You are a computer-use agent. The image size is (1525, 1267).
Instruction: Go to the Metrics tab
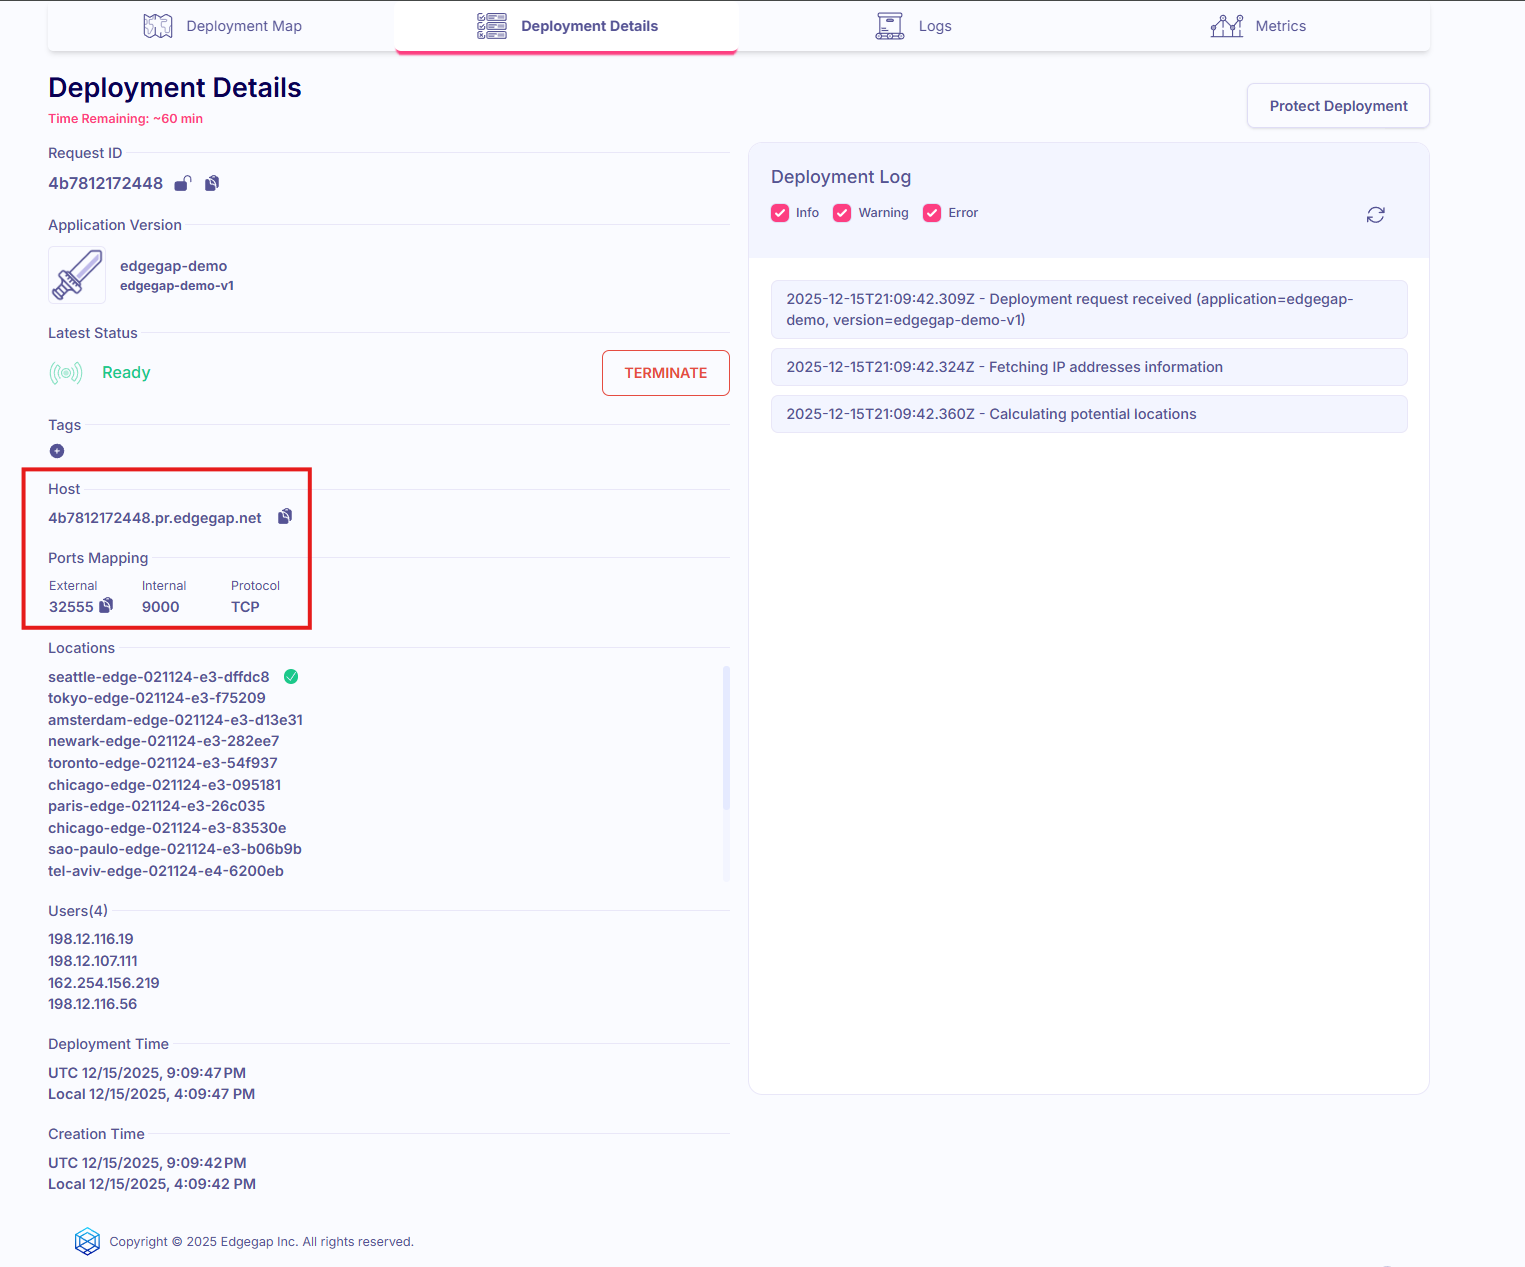pyautogui.click(x=1258, y=26)
